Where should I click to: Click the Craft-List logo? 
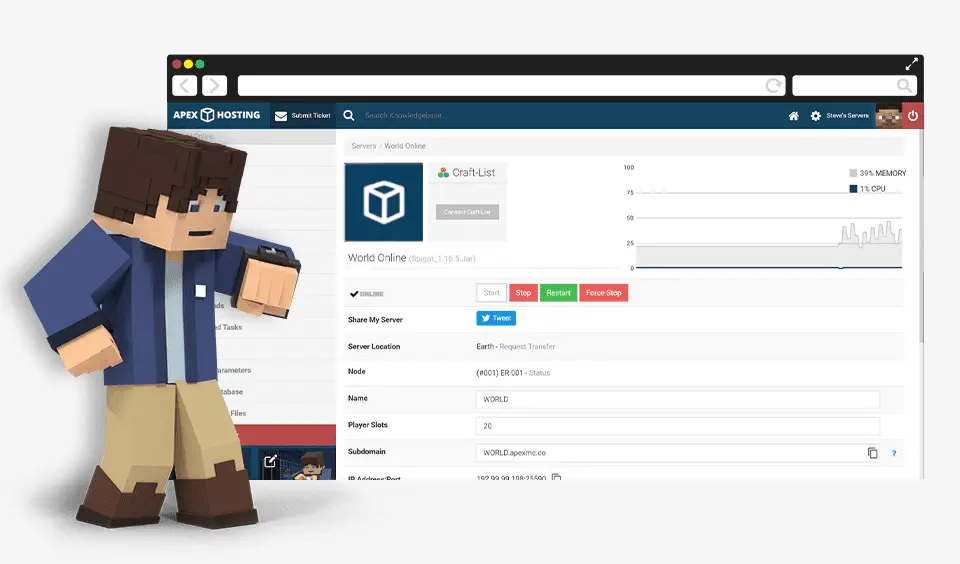tap(467, 173)
